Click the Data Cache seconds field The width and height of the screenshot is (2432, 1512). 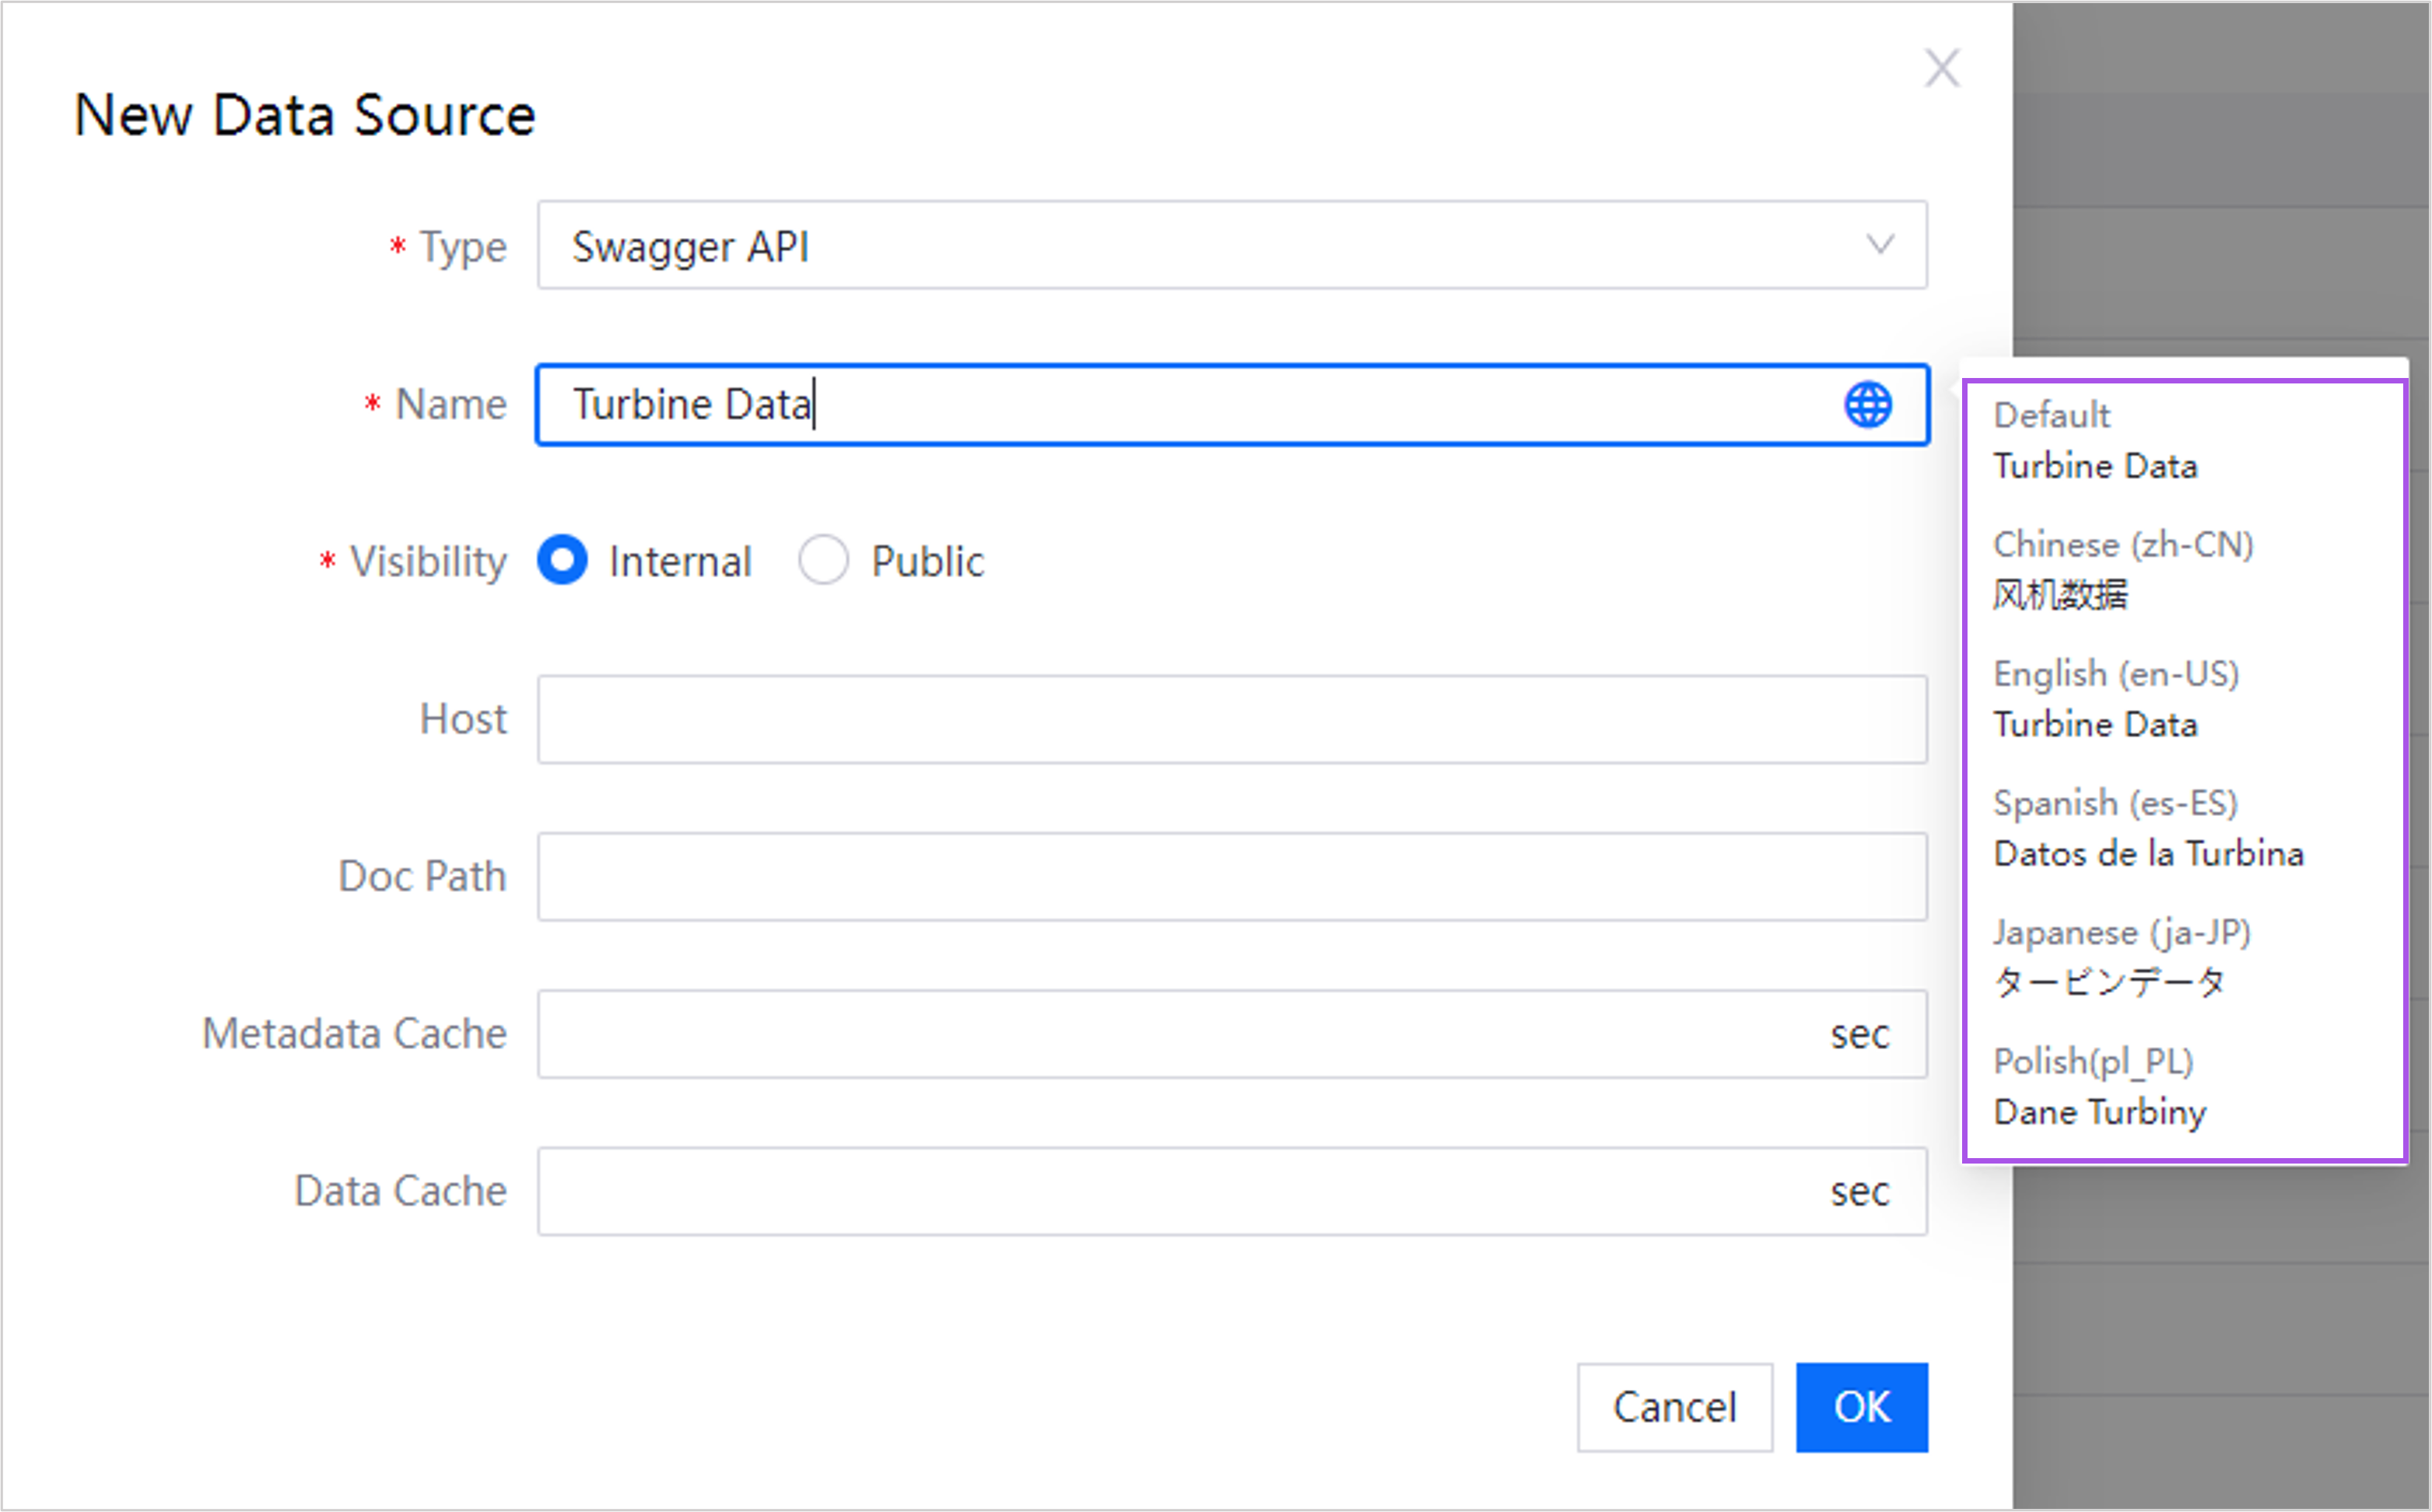coord(1180,1191)
